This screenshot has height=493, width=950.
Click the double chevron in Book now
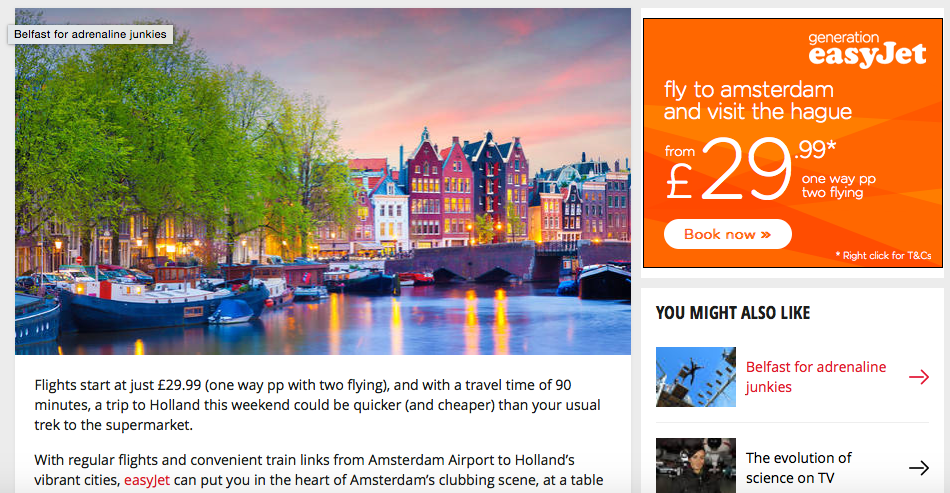pyautogui.click(x=766, y=234)
